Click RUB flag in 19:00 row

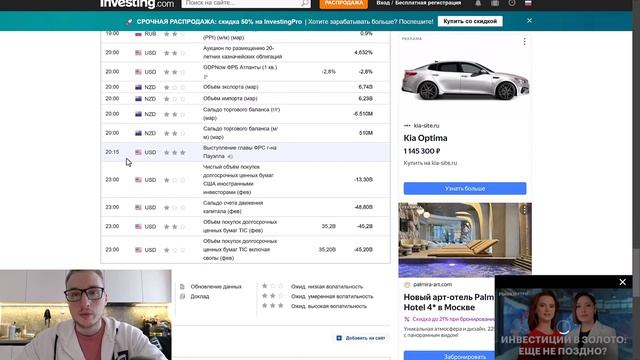point(138,34)
